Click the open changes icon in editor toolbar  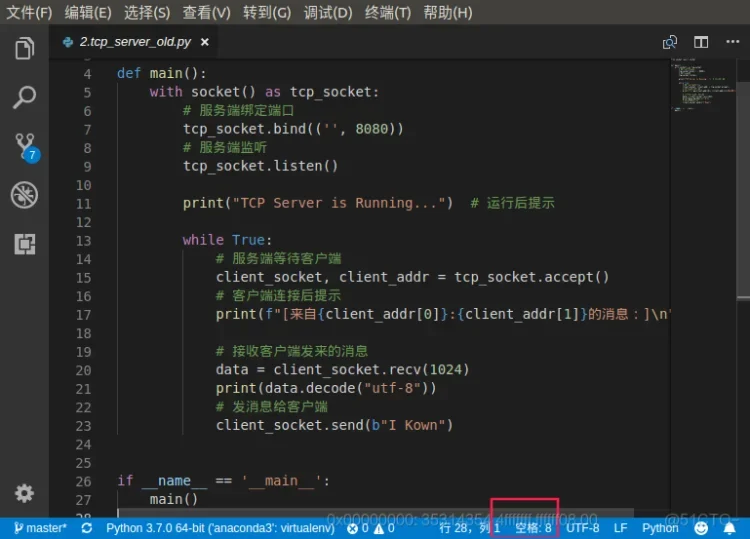click(x=670, y=42)
